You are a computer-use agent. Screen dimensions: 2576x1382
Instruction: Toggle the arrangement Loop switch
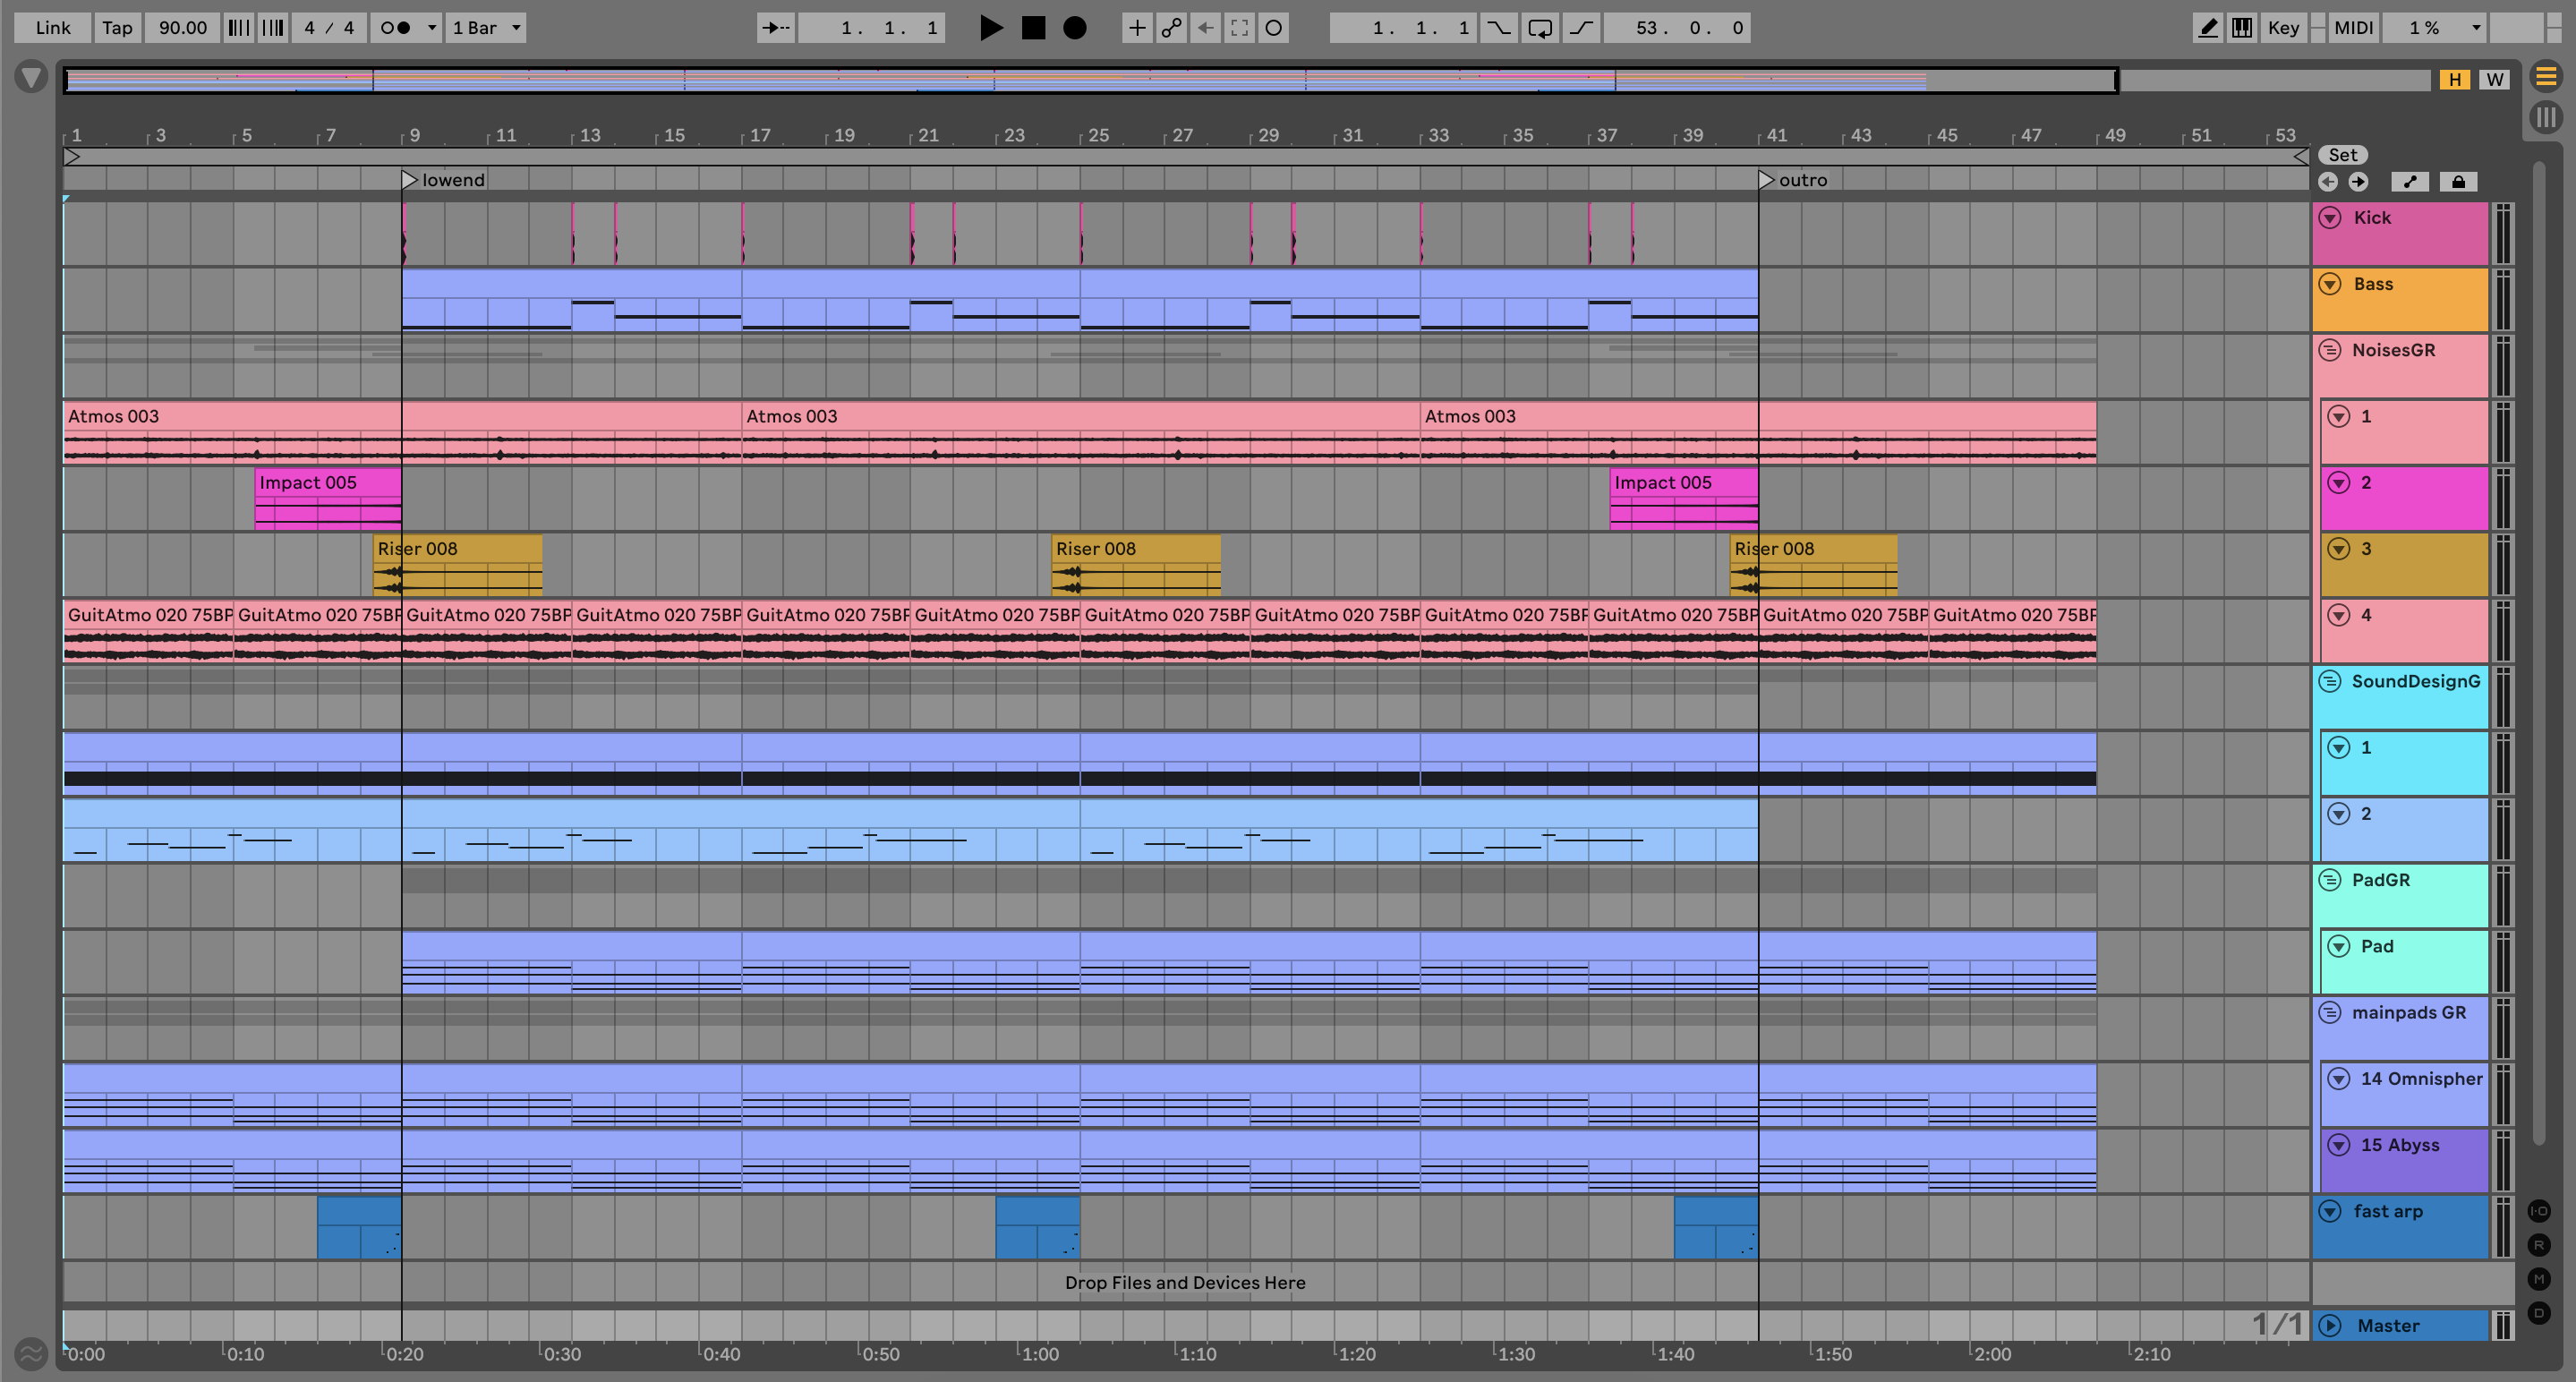pos(1540,28)
